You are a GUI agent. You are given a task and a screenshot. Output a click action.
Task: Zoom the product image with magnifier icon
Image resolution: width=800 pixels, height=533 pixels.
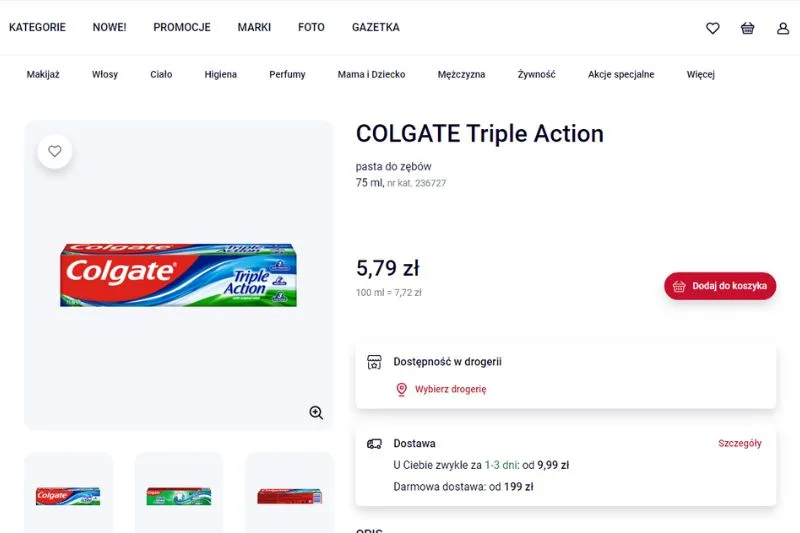click(x=316, y=412)
